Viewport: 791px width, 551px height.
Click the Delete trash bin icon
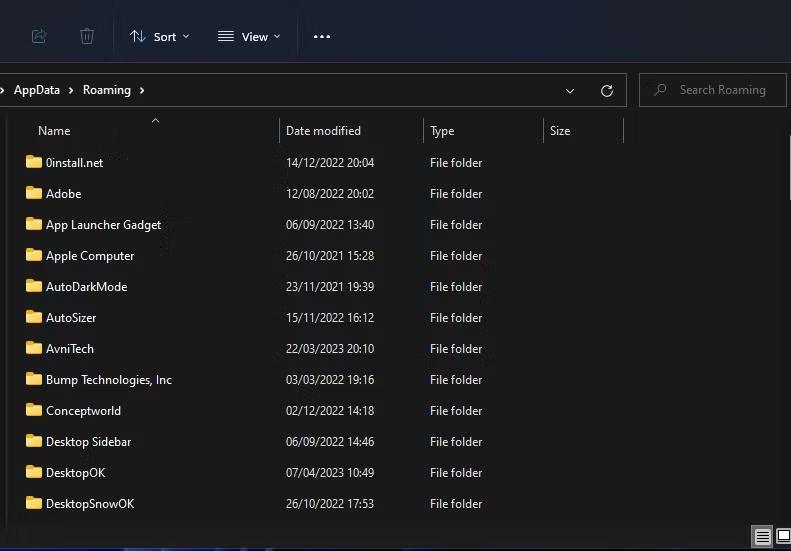pos(87,36)
